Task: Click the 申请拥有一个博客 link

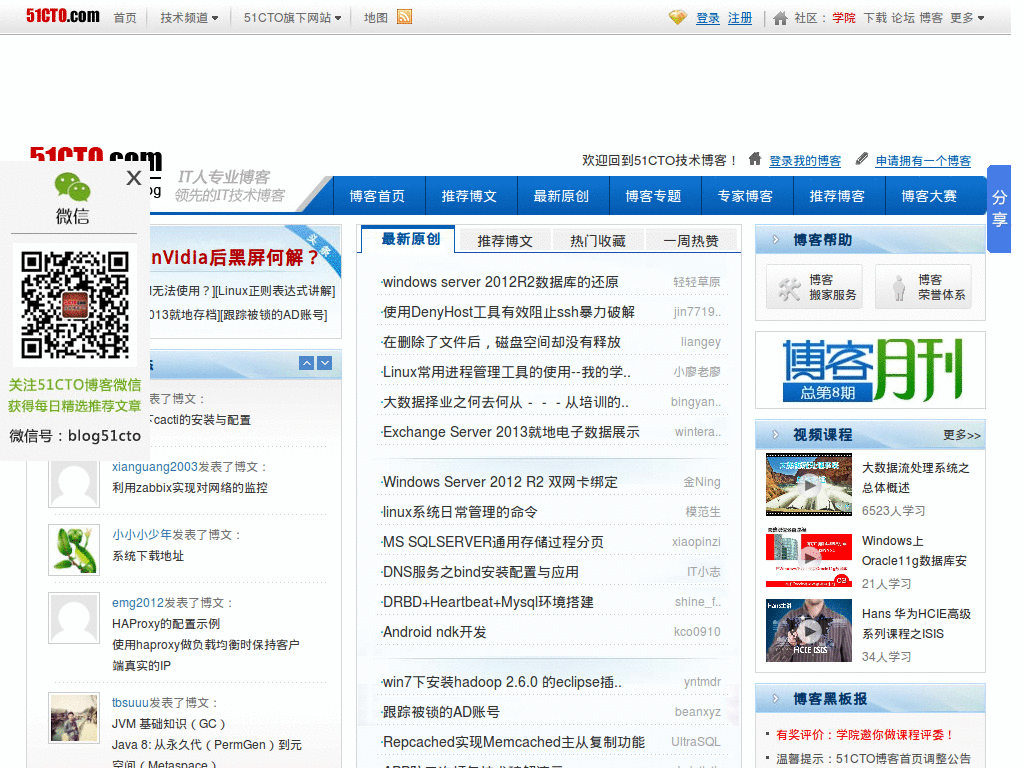Action: click(923, 161)
